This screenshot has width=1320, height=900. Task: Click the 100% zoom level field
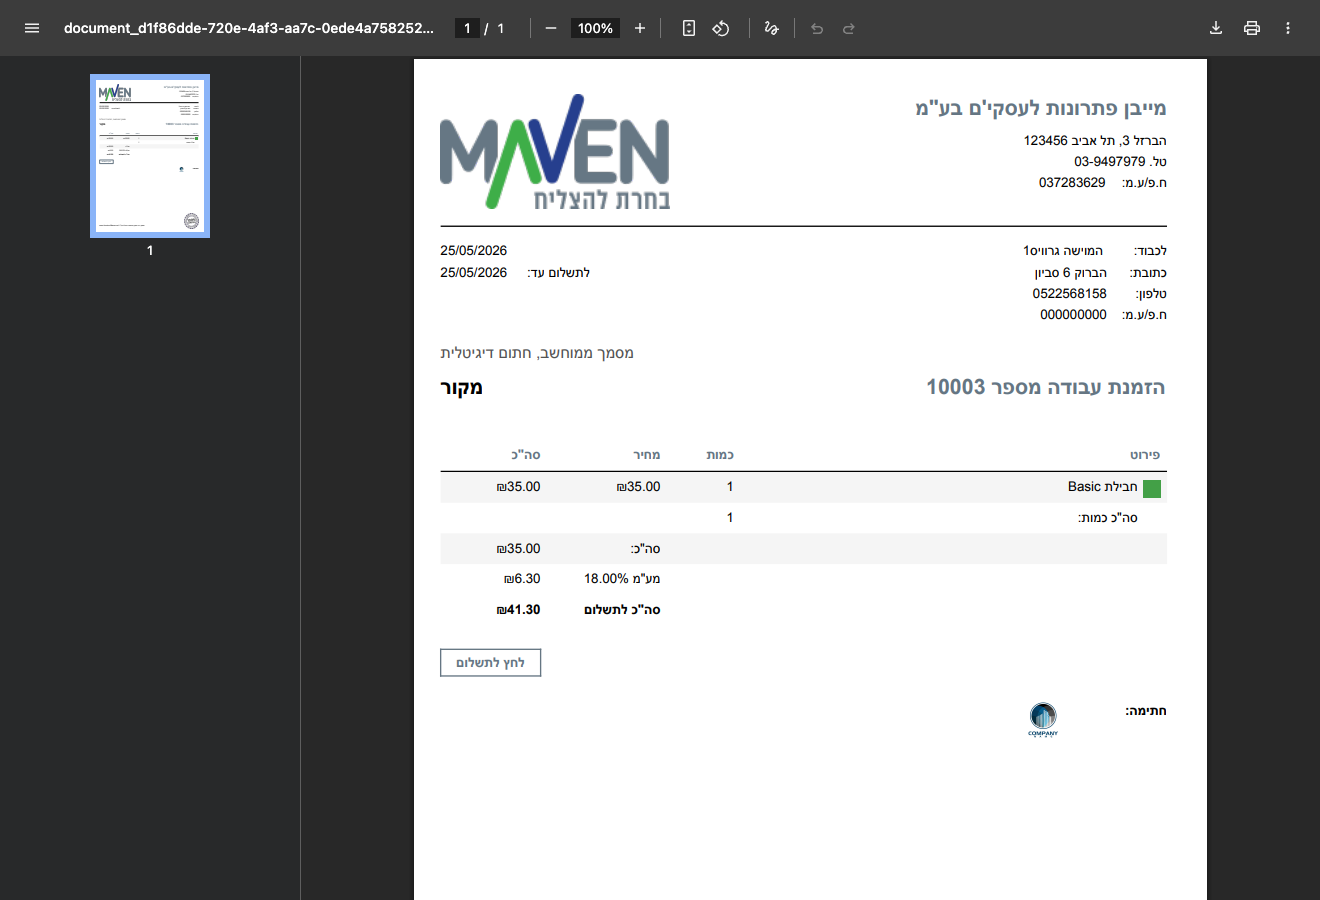pyautogui.click(x=595, y=28)
